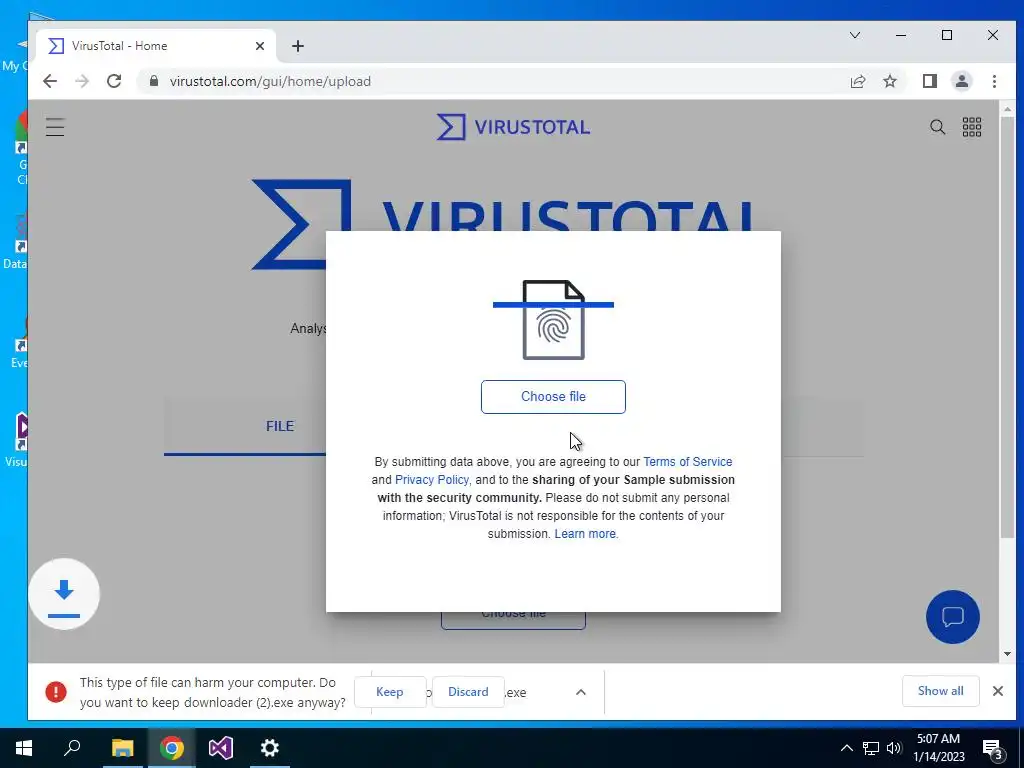1024x768 pixels.
Task: Select the FILE tab
Action: pyautogui.click(x=280, y=426)
